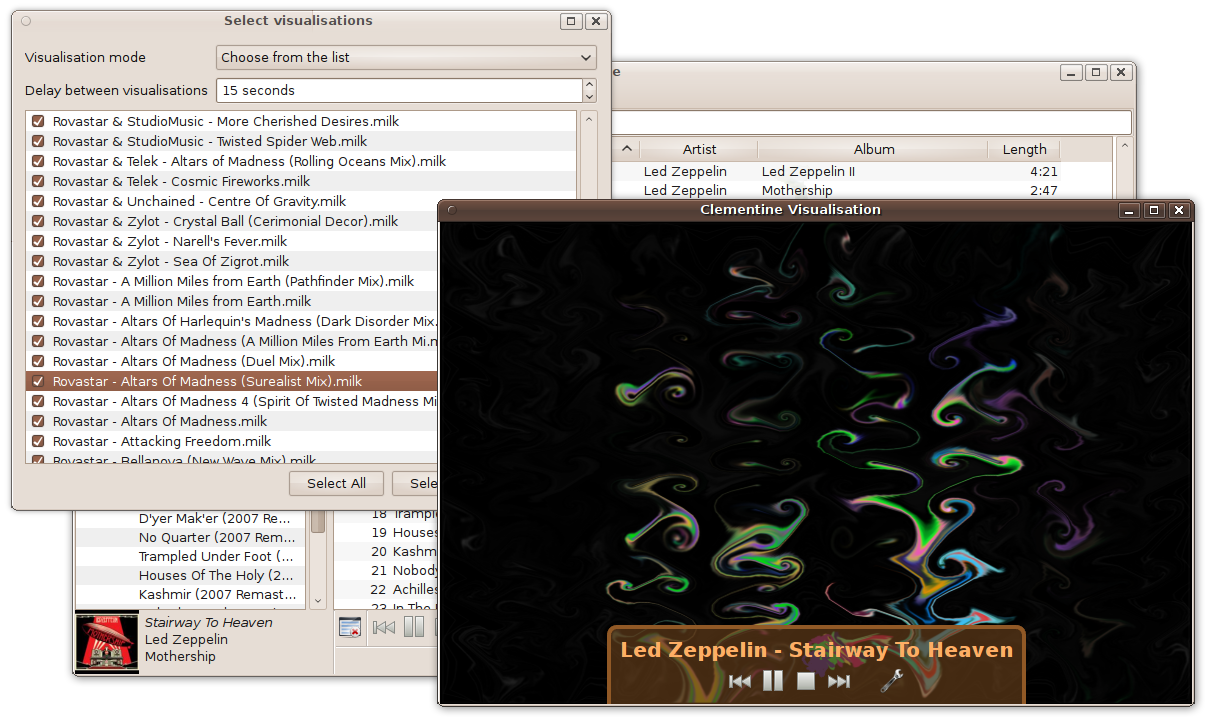Clear the playlist using the red-cross playlist icon

351,626
